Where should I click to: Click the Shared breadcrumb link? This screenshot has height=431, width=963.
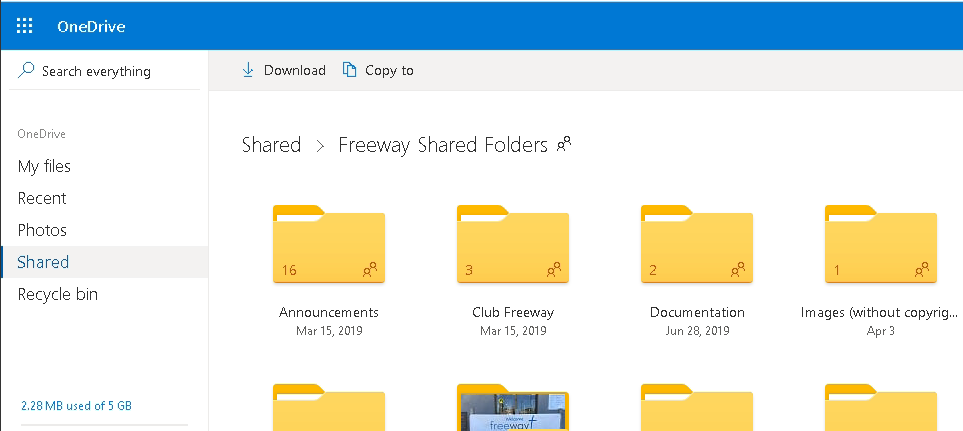click(x=271, y=145)
